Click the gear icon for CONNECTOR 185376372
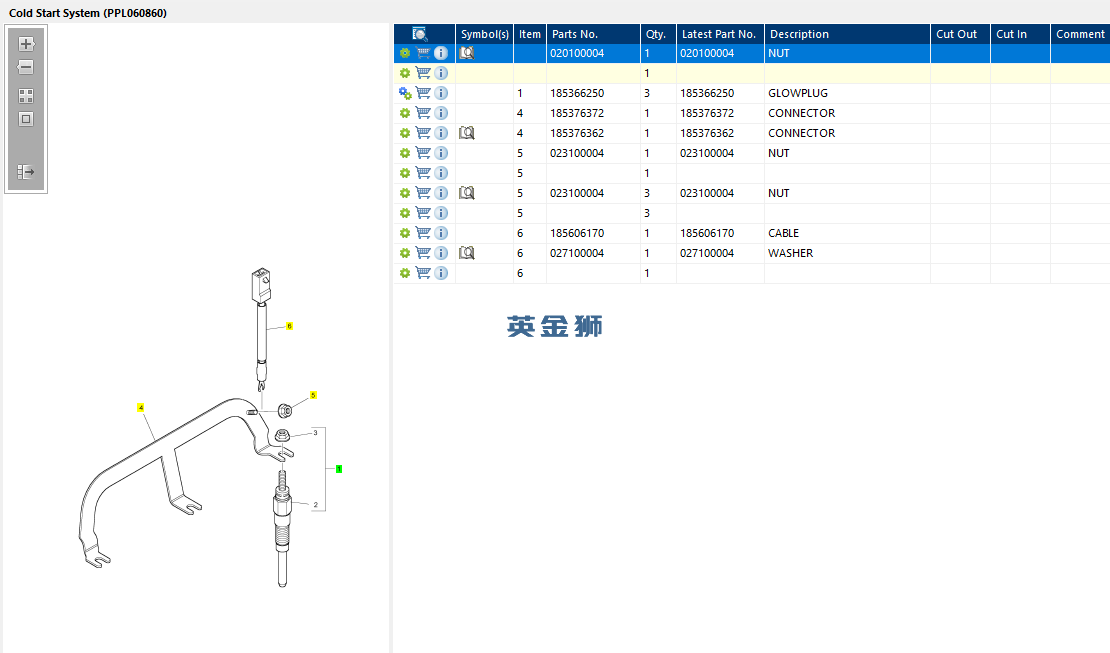The height and width of the screenshot is (653, 1110). pos(405,113)
